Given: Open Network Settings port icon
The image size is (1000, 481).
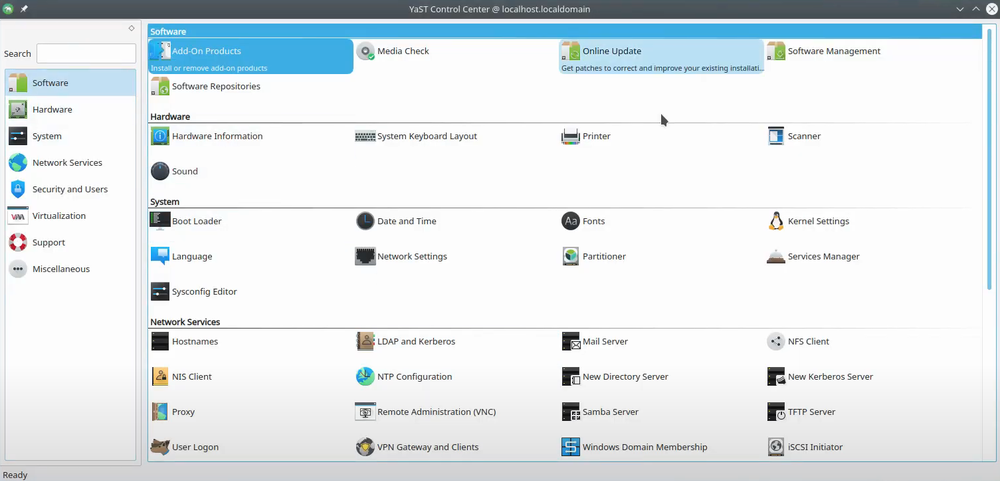Looking at the screenshot, I should click(365, 256).
